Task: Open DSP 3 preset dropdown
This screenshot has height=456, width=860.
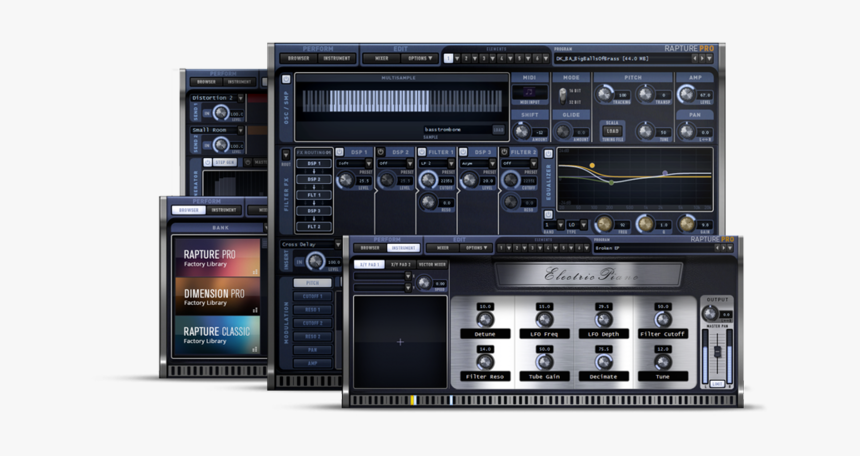Action: pos(492,164)
